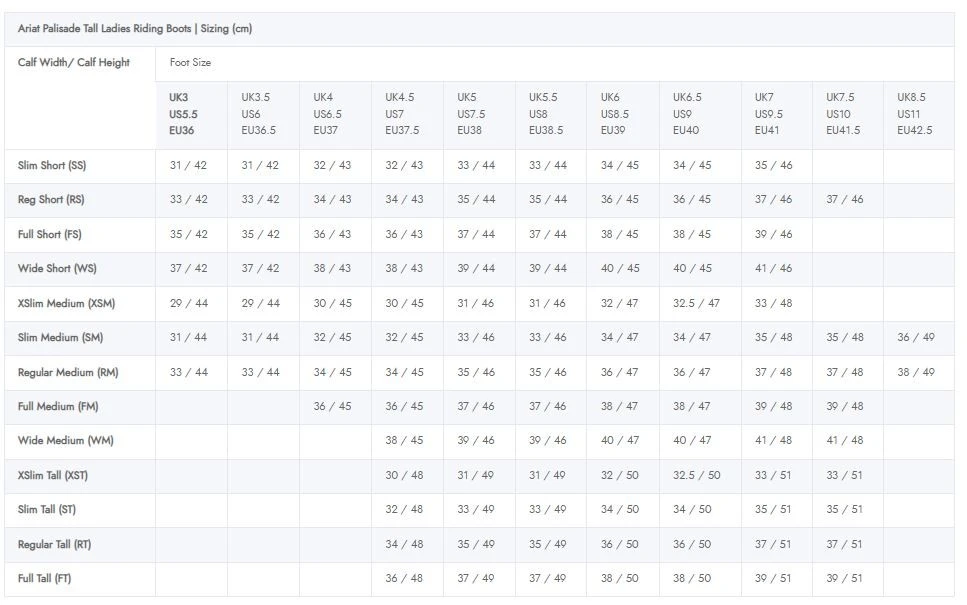Select the Calf Width/ Calf Height header
This screenshot has height=605, width=967.
[x=74, y=62]
